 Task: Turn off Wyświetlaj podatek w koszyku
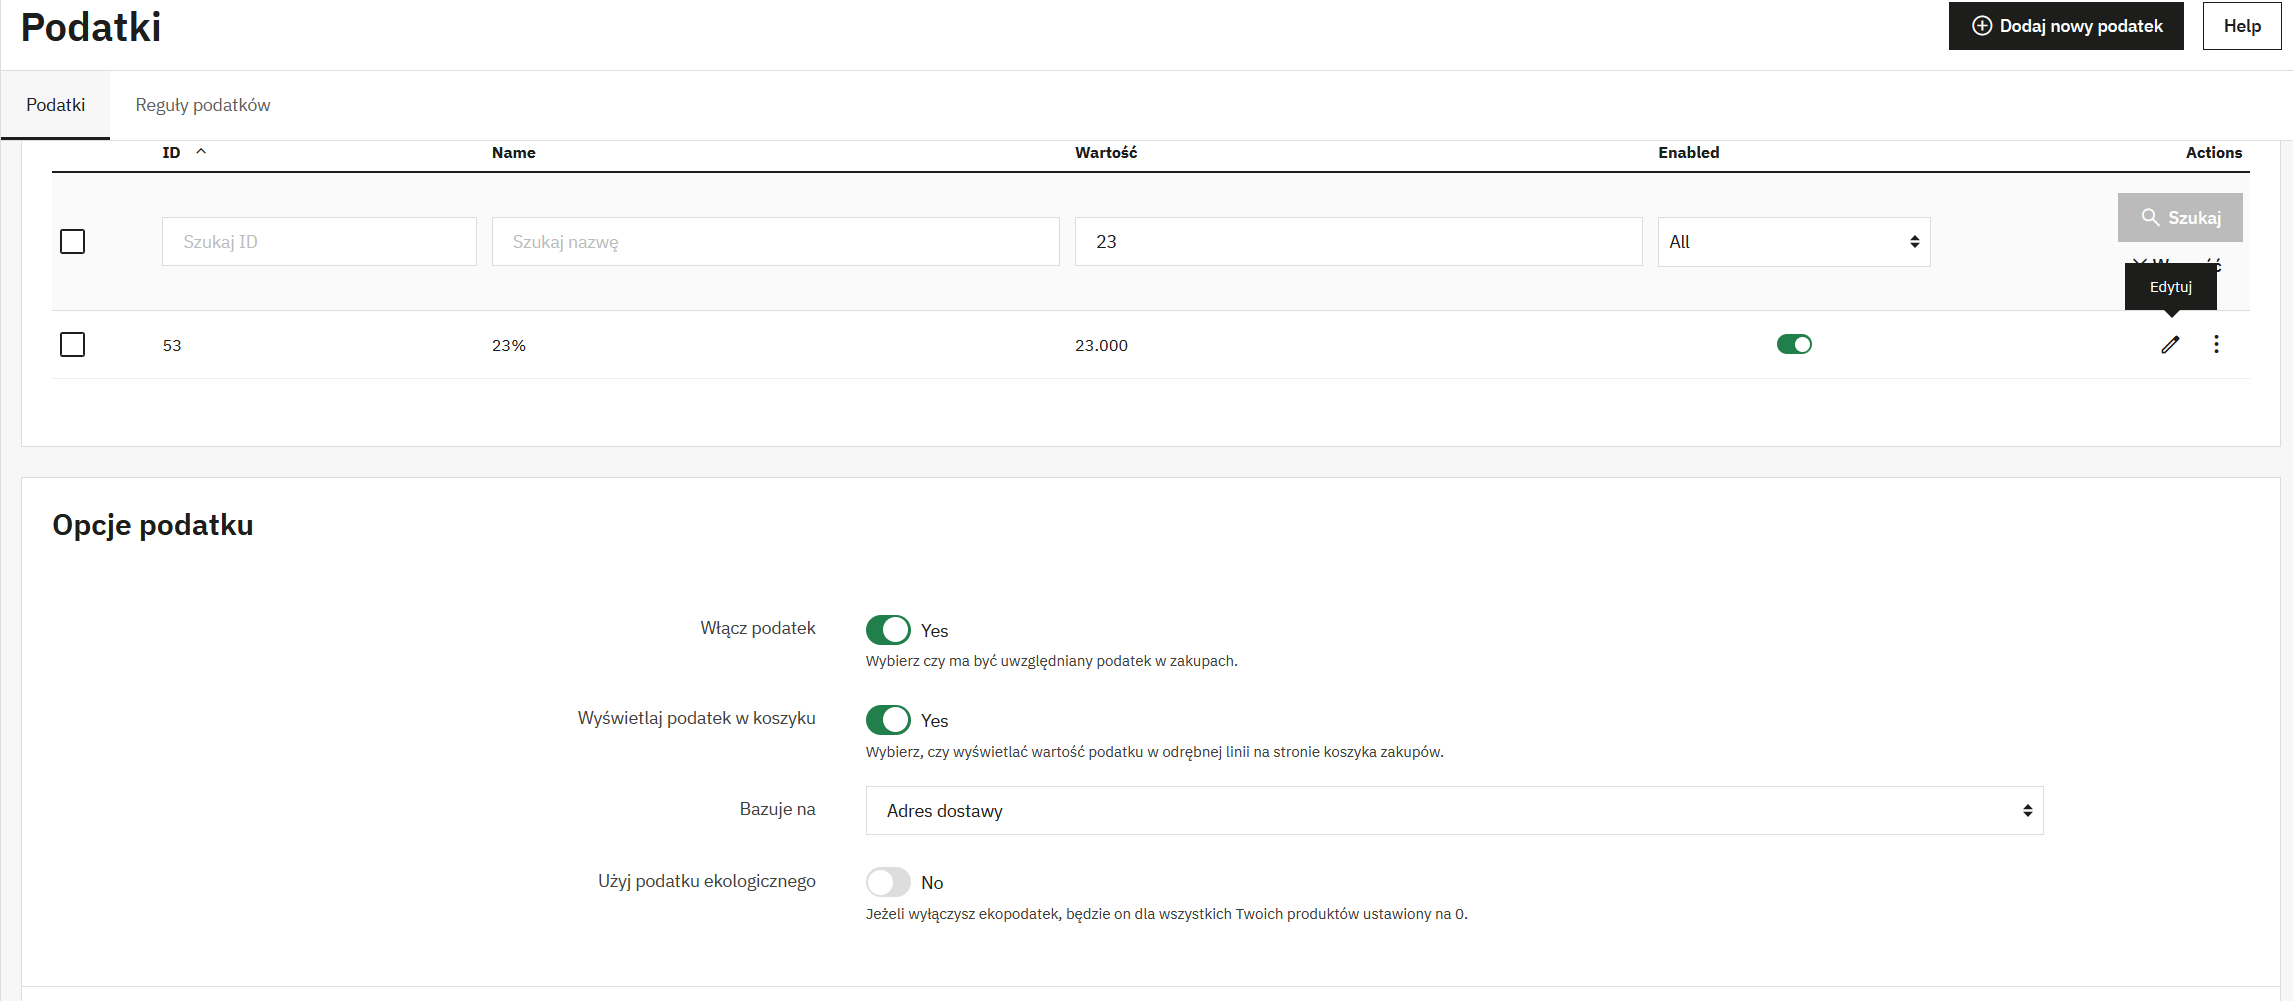tap(888, 720)
